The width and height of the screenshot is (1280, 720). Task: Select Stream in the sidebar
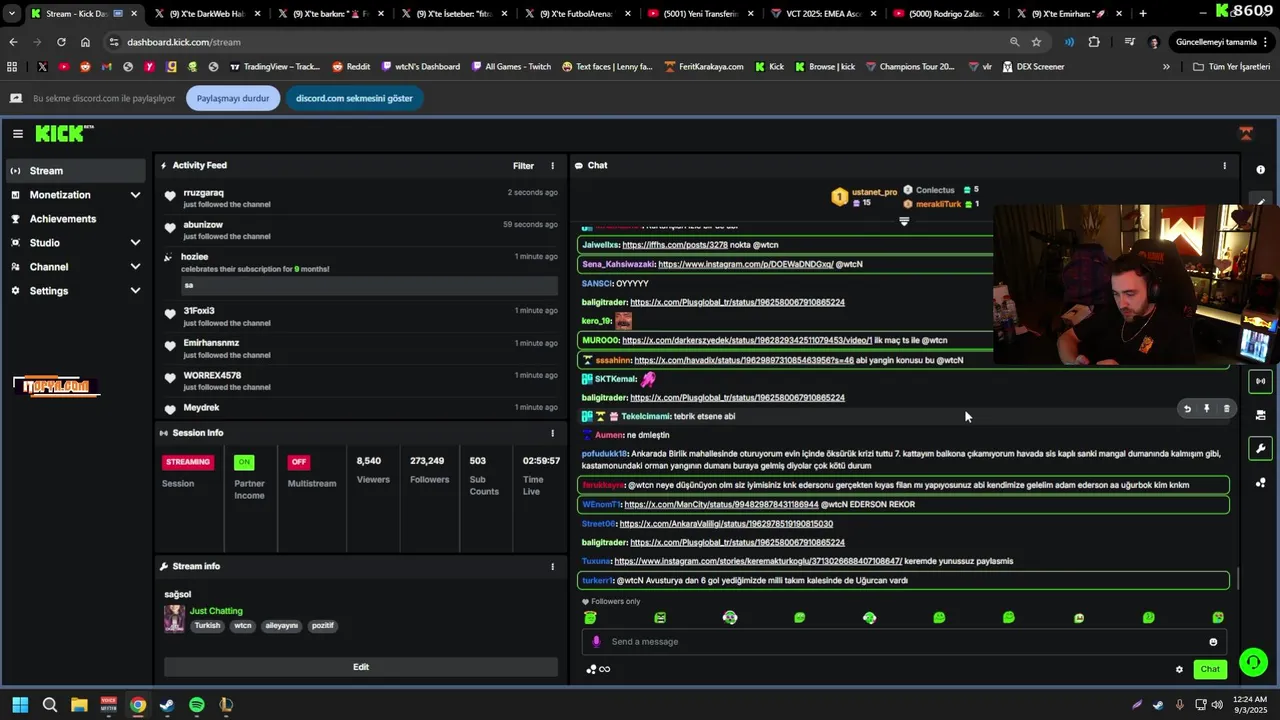(x=75, y=171)
